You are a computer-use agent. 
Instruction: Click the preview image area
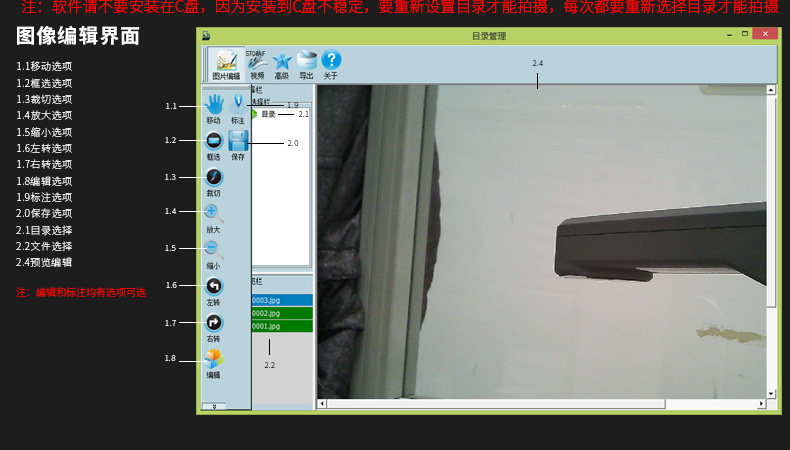[542, 242]
